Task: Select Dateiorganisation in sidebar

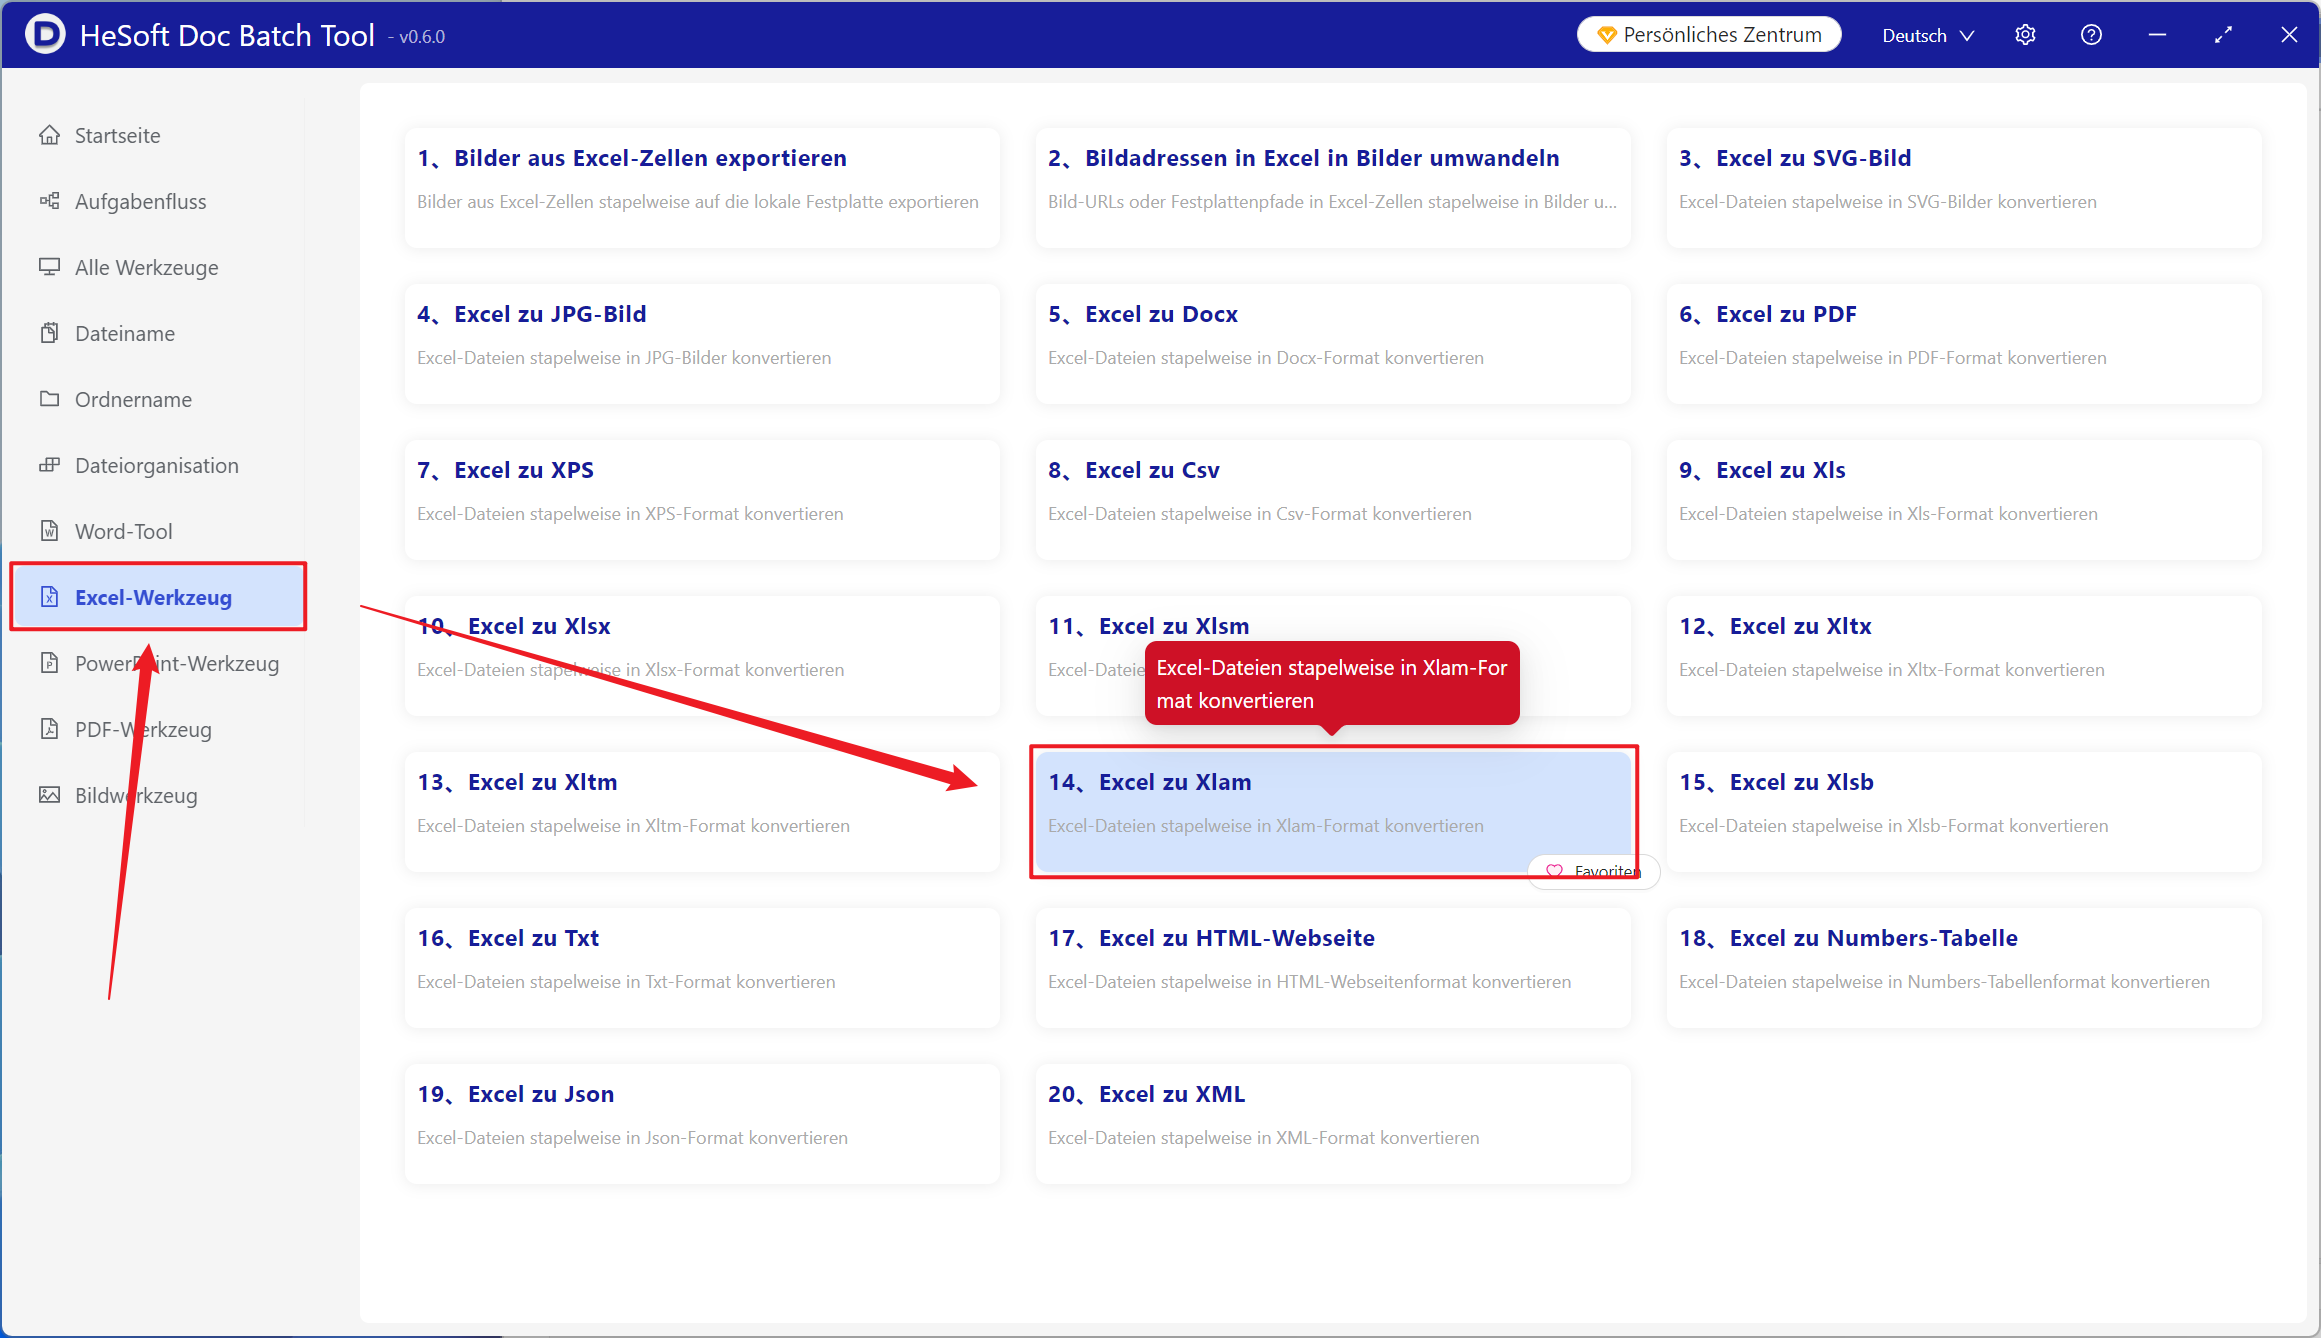Action: pyautogui.click(x=158, y=465)
